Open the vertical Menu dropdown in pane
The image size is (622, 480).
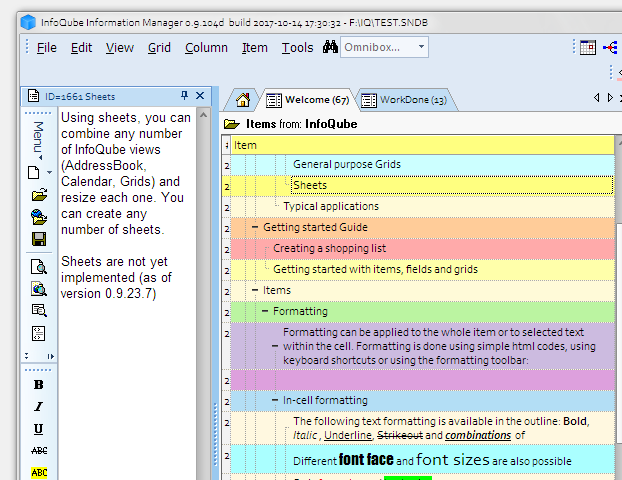coord(38,140)
